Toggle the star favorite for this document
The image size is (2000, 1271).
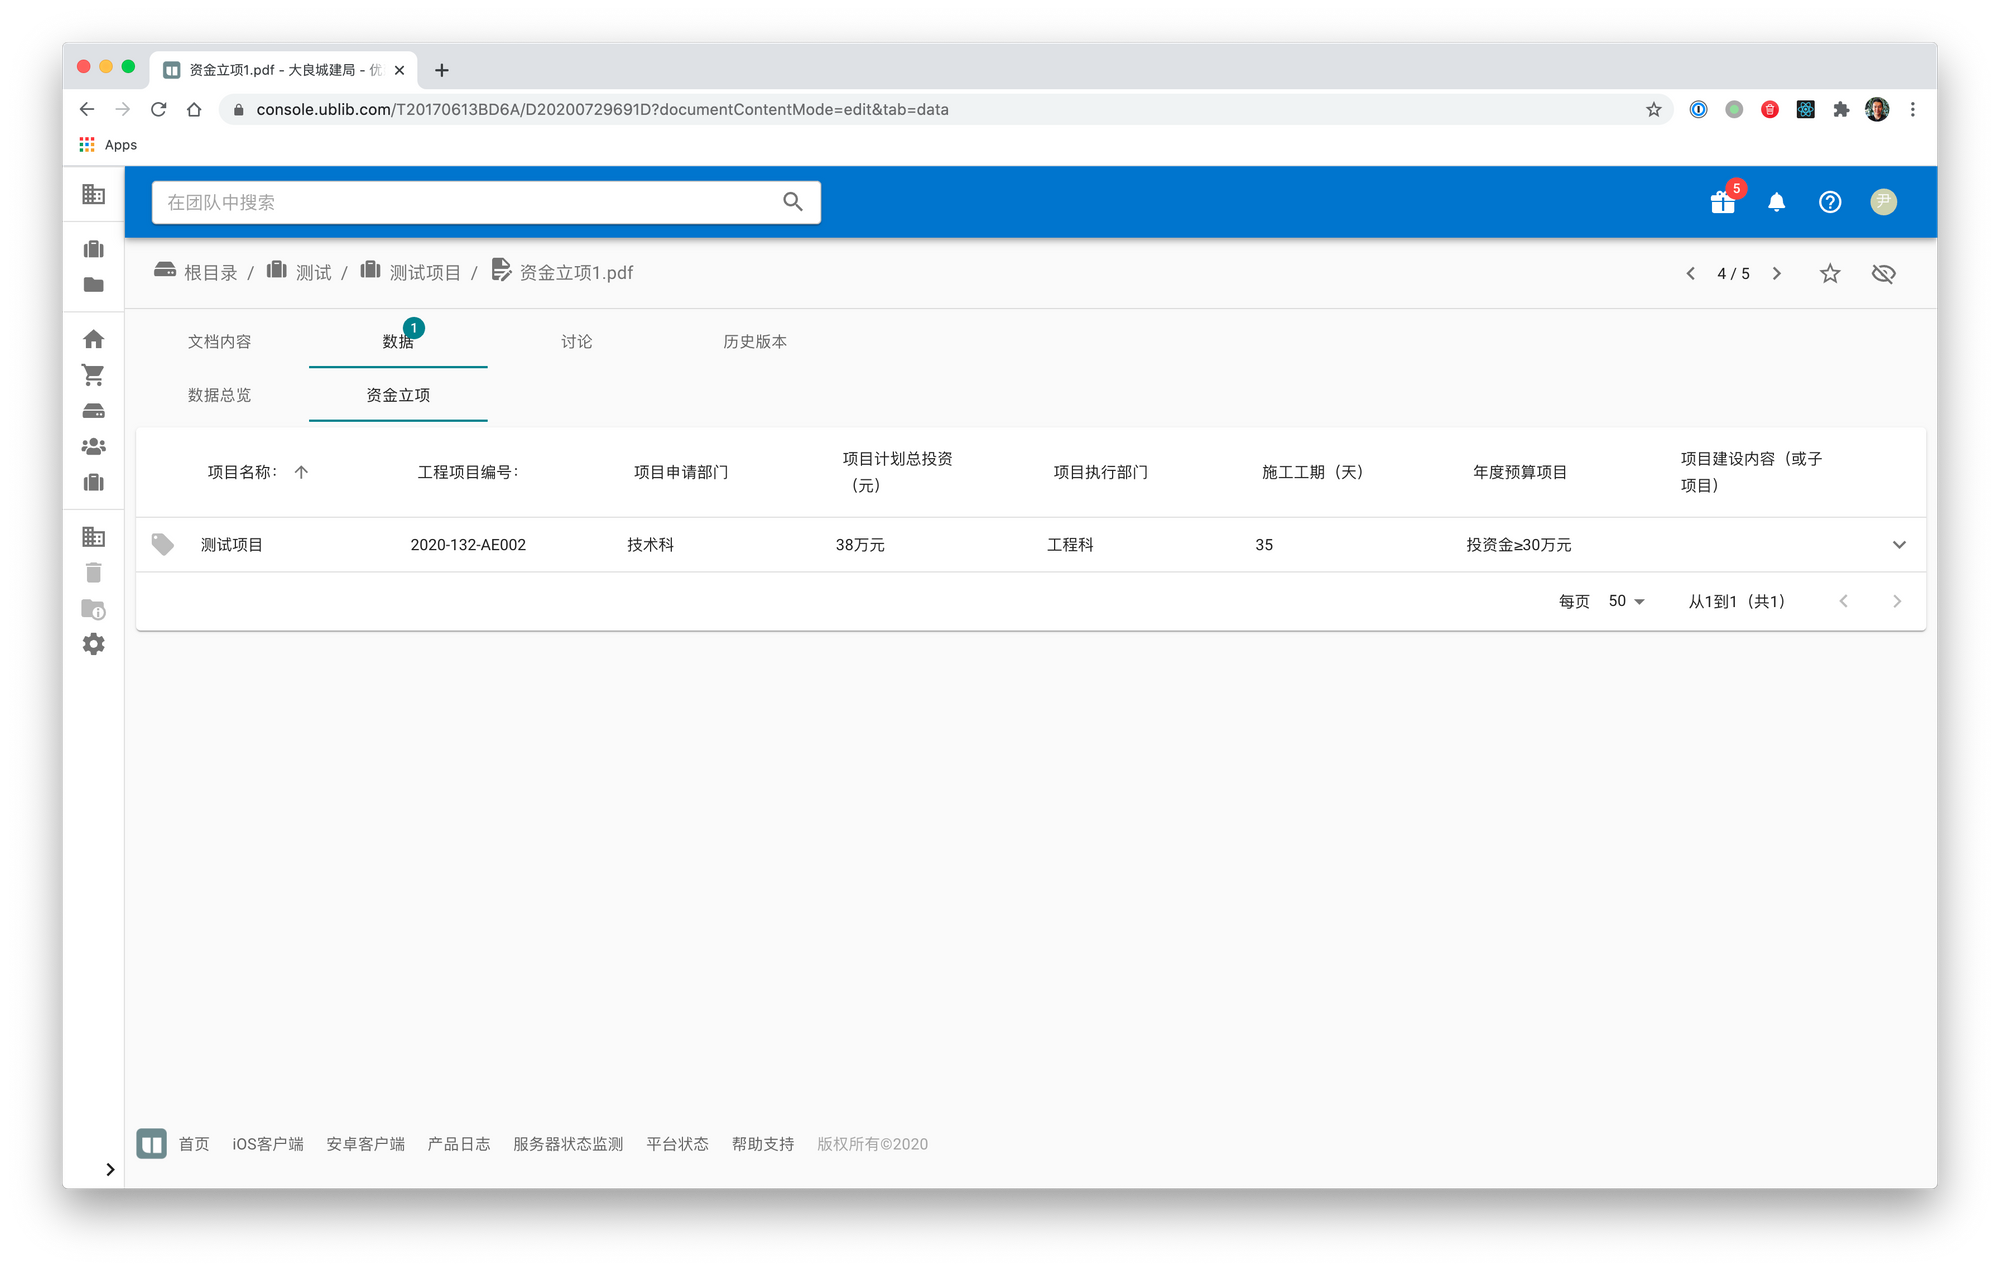1829,273
